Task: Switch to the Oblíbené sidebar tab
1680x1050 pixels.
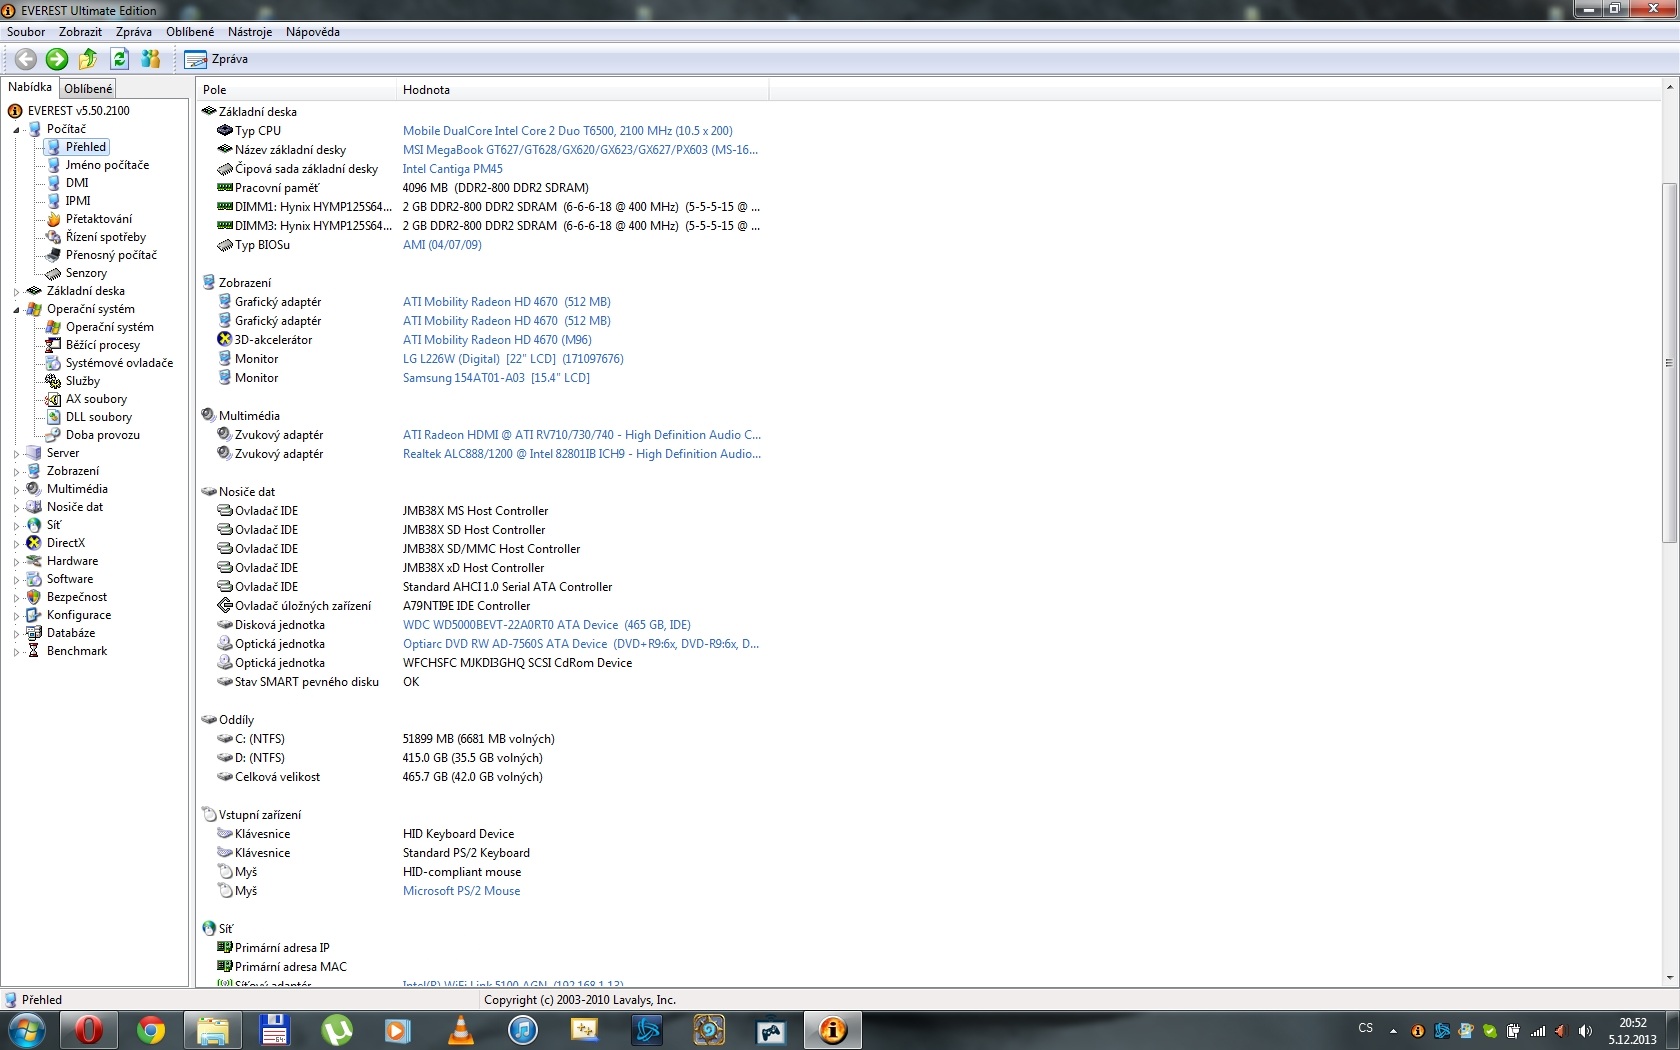Action: pyautogui.click(x=88, y=89)
